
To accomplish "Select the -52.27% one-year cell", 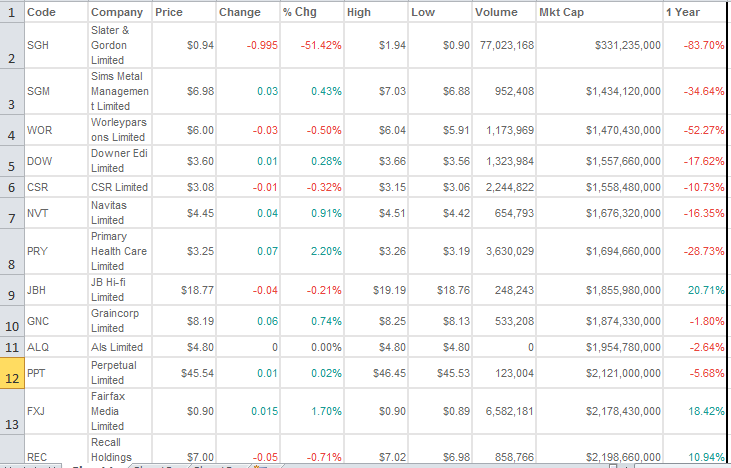I will point(695,130).
